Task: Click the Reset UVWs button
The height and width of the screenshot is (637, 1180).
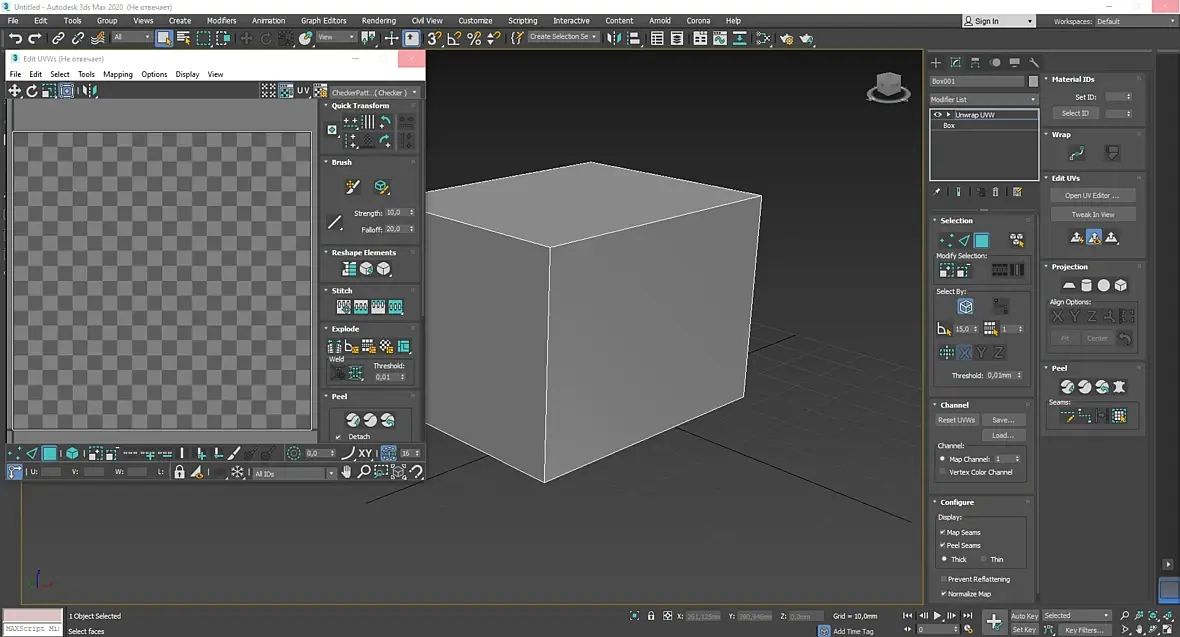Action: [956, 420]
